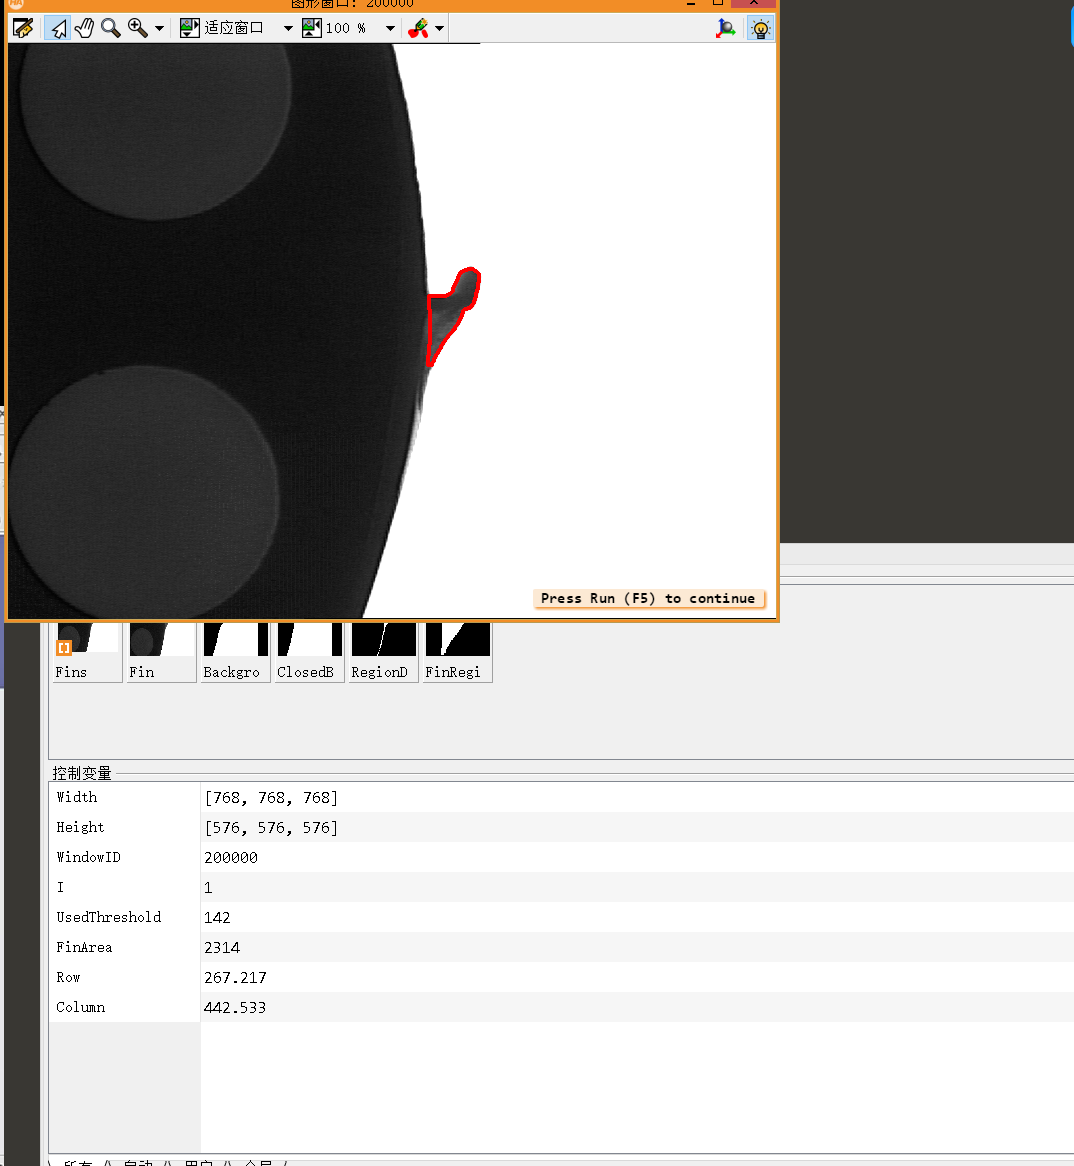Click the orange tuple badge on Fins
Image resolution: width=1074 pixels, height=1166 pixels.
(x=64, y=648)
